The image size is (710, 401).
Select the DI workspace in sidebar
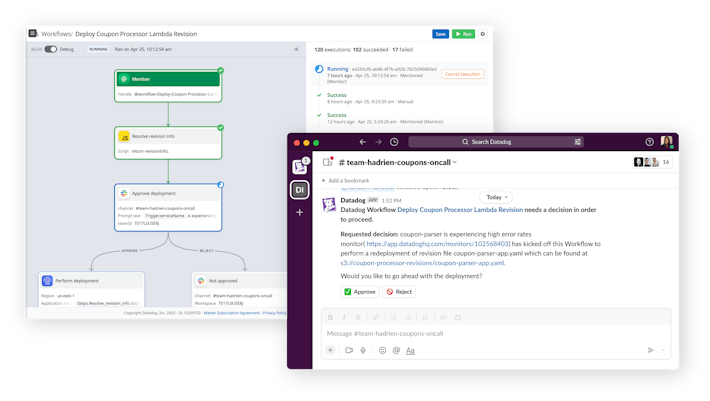click(299, 189)
